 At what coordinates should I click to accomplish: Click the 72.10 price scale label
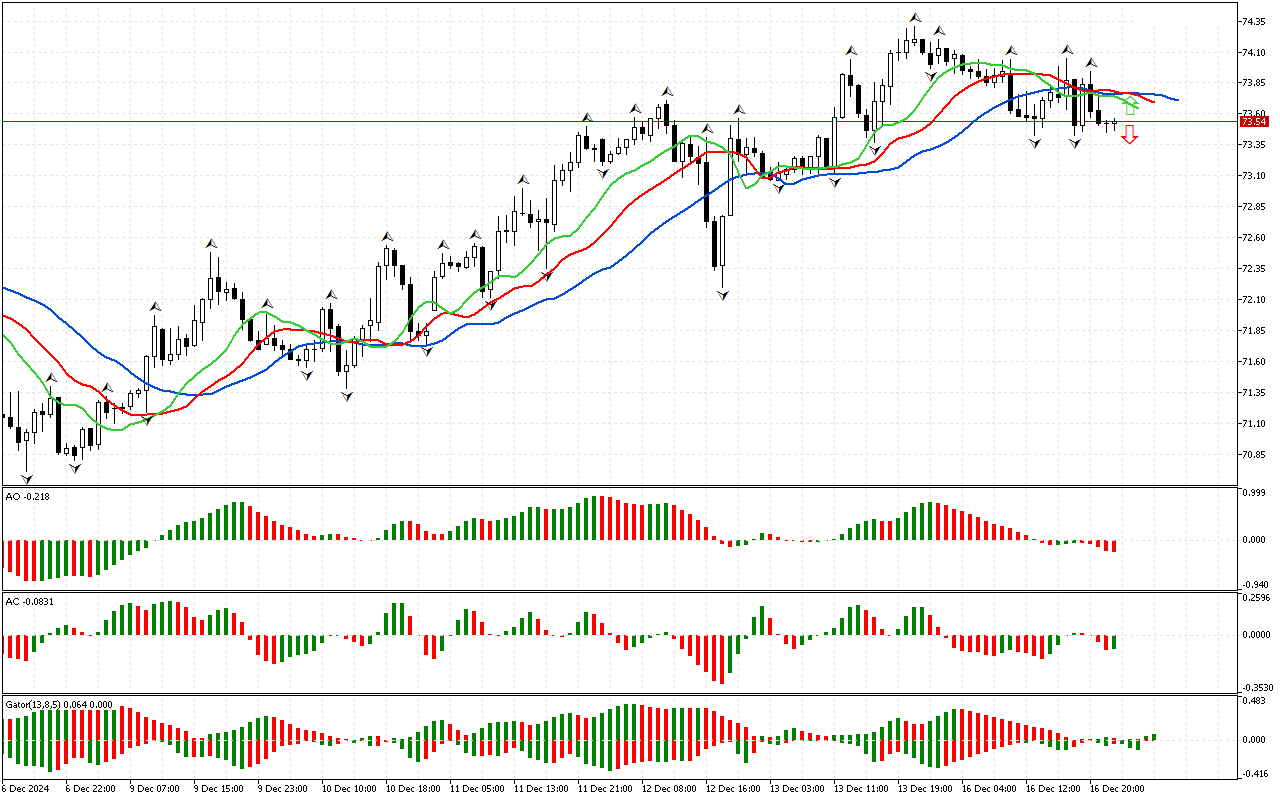click(1254, 300)
